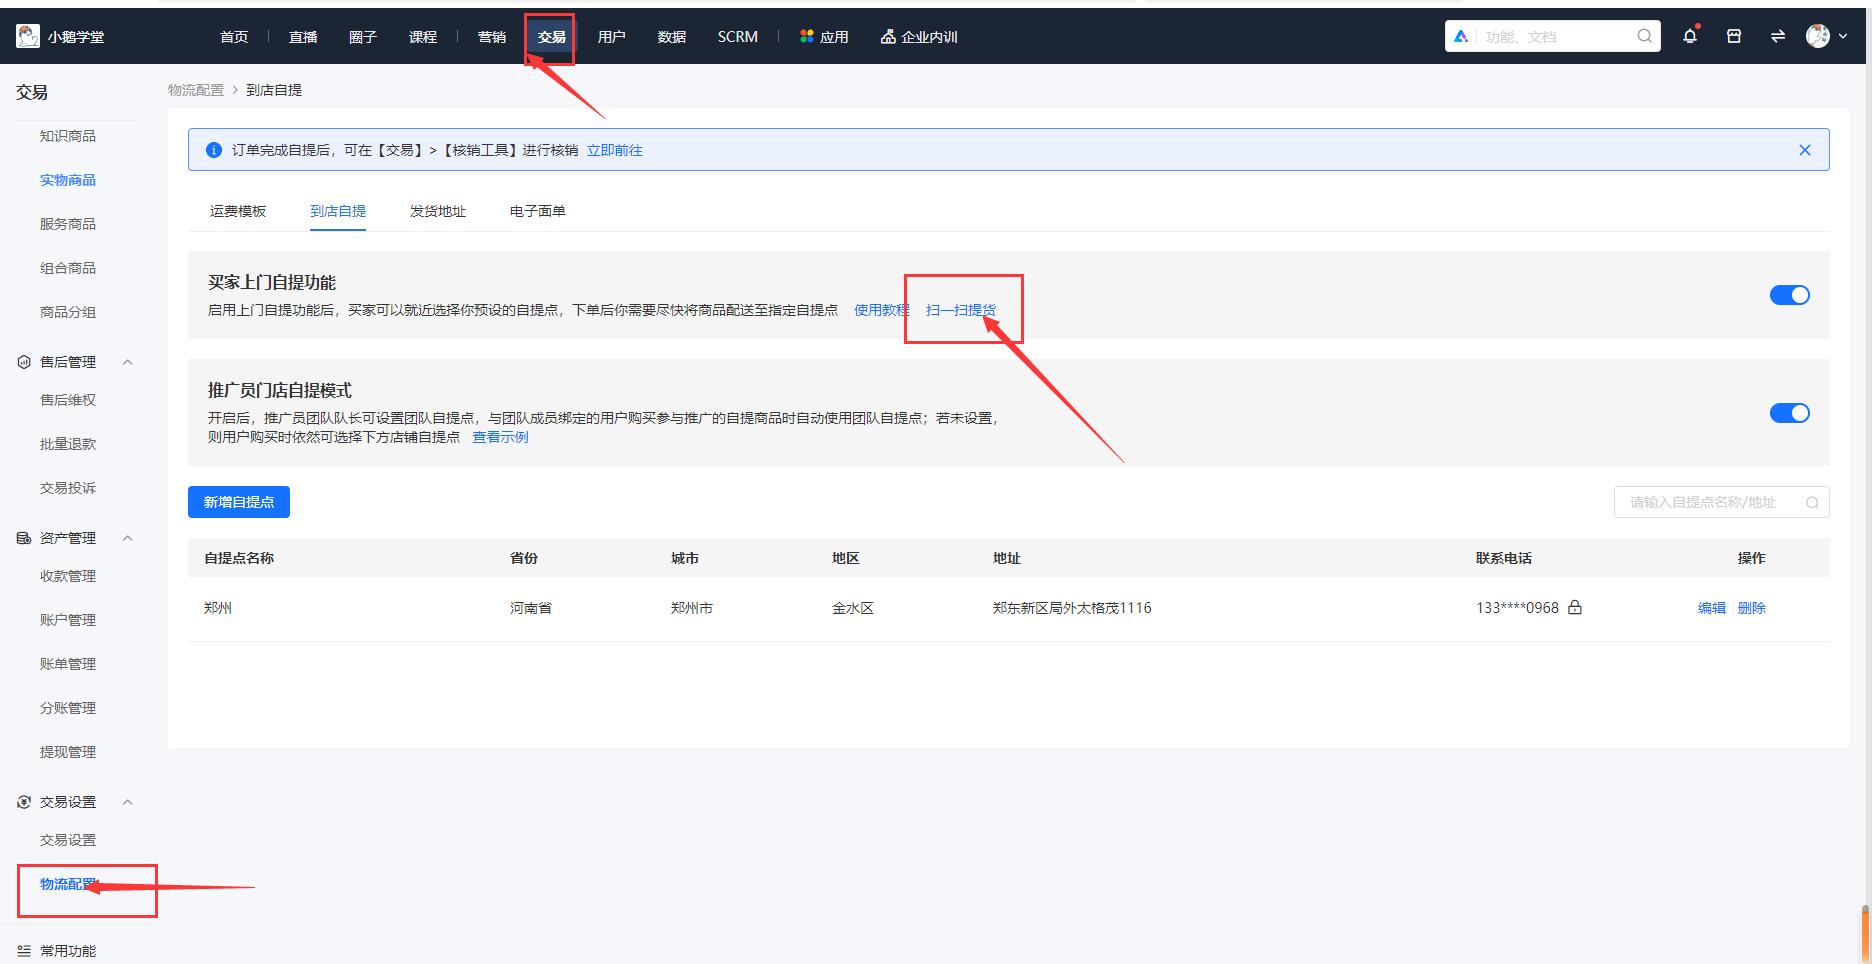Click the lock icon beside phone number
1872x964 pixels.
coord(1575,607)
